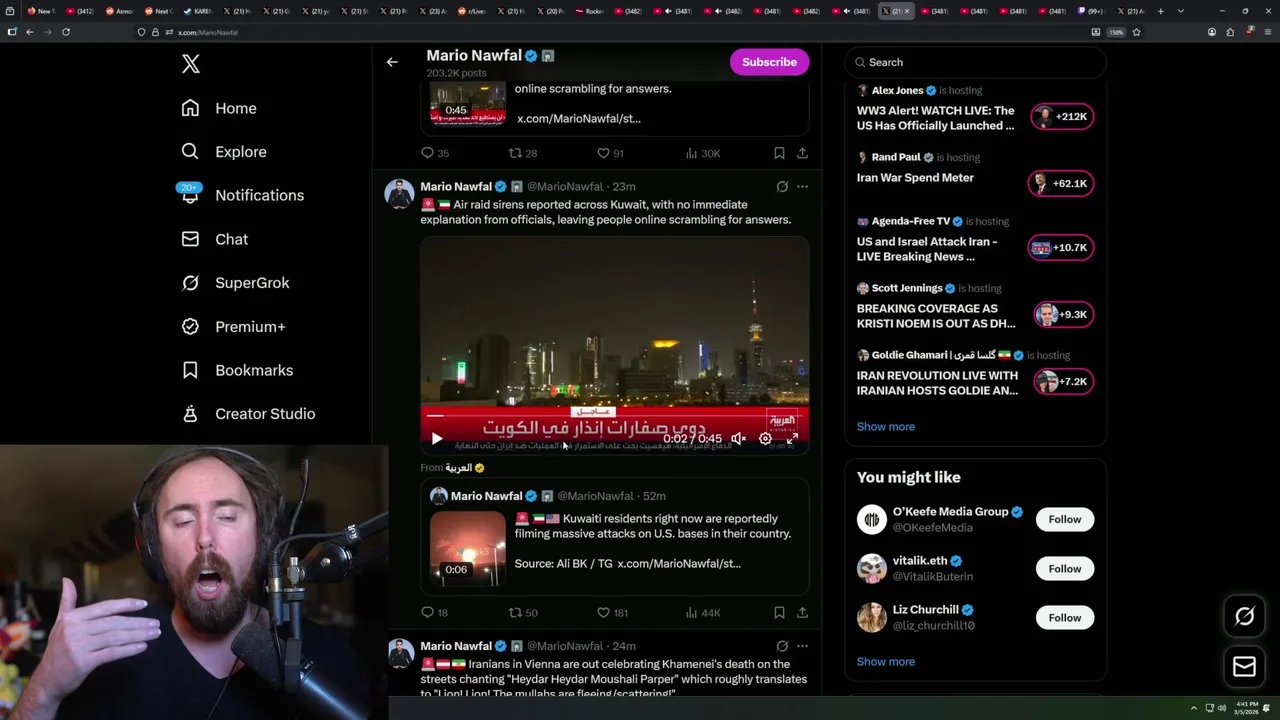Reply to the post with 18 comments
The image size is (1280, 720).
(435, 612)
